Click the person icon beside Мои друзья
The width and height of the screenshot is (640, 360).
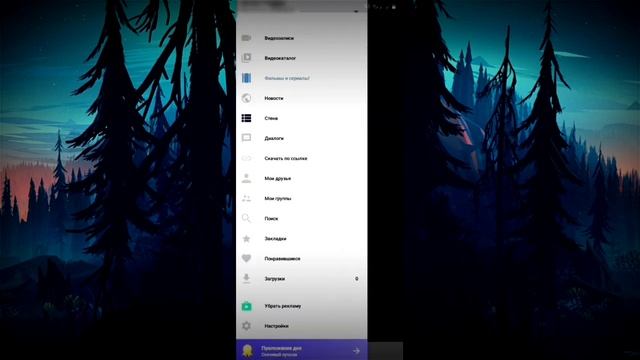coord(246,178)
